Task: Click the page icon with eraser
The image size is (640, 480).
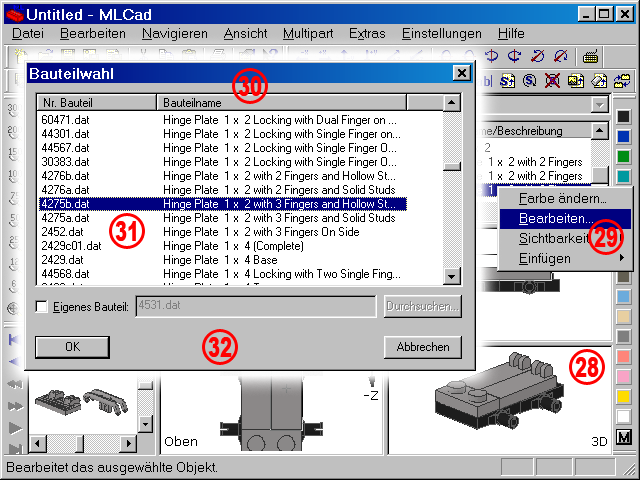Action: [599, 81]
